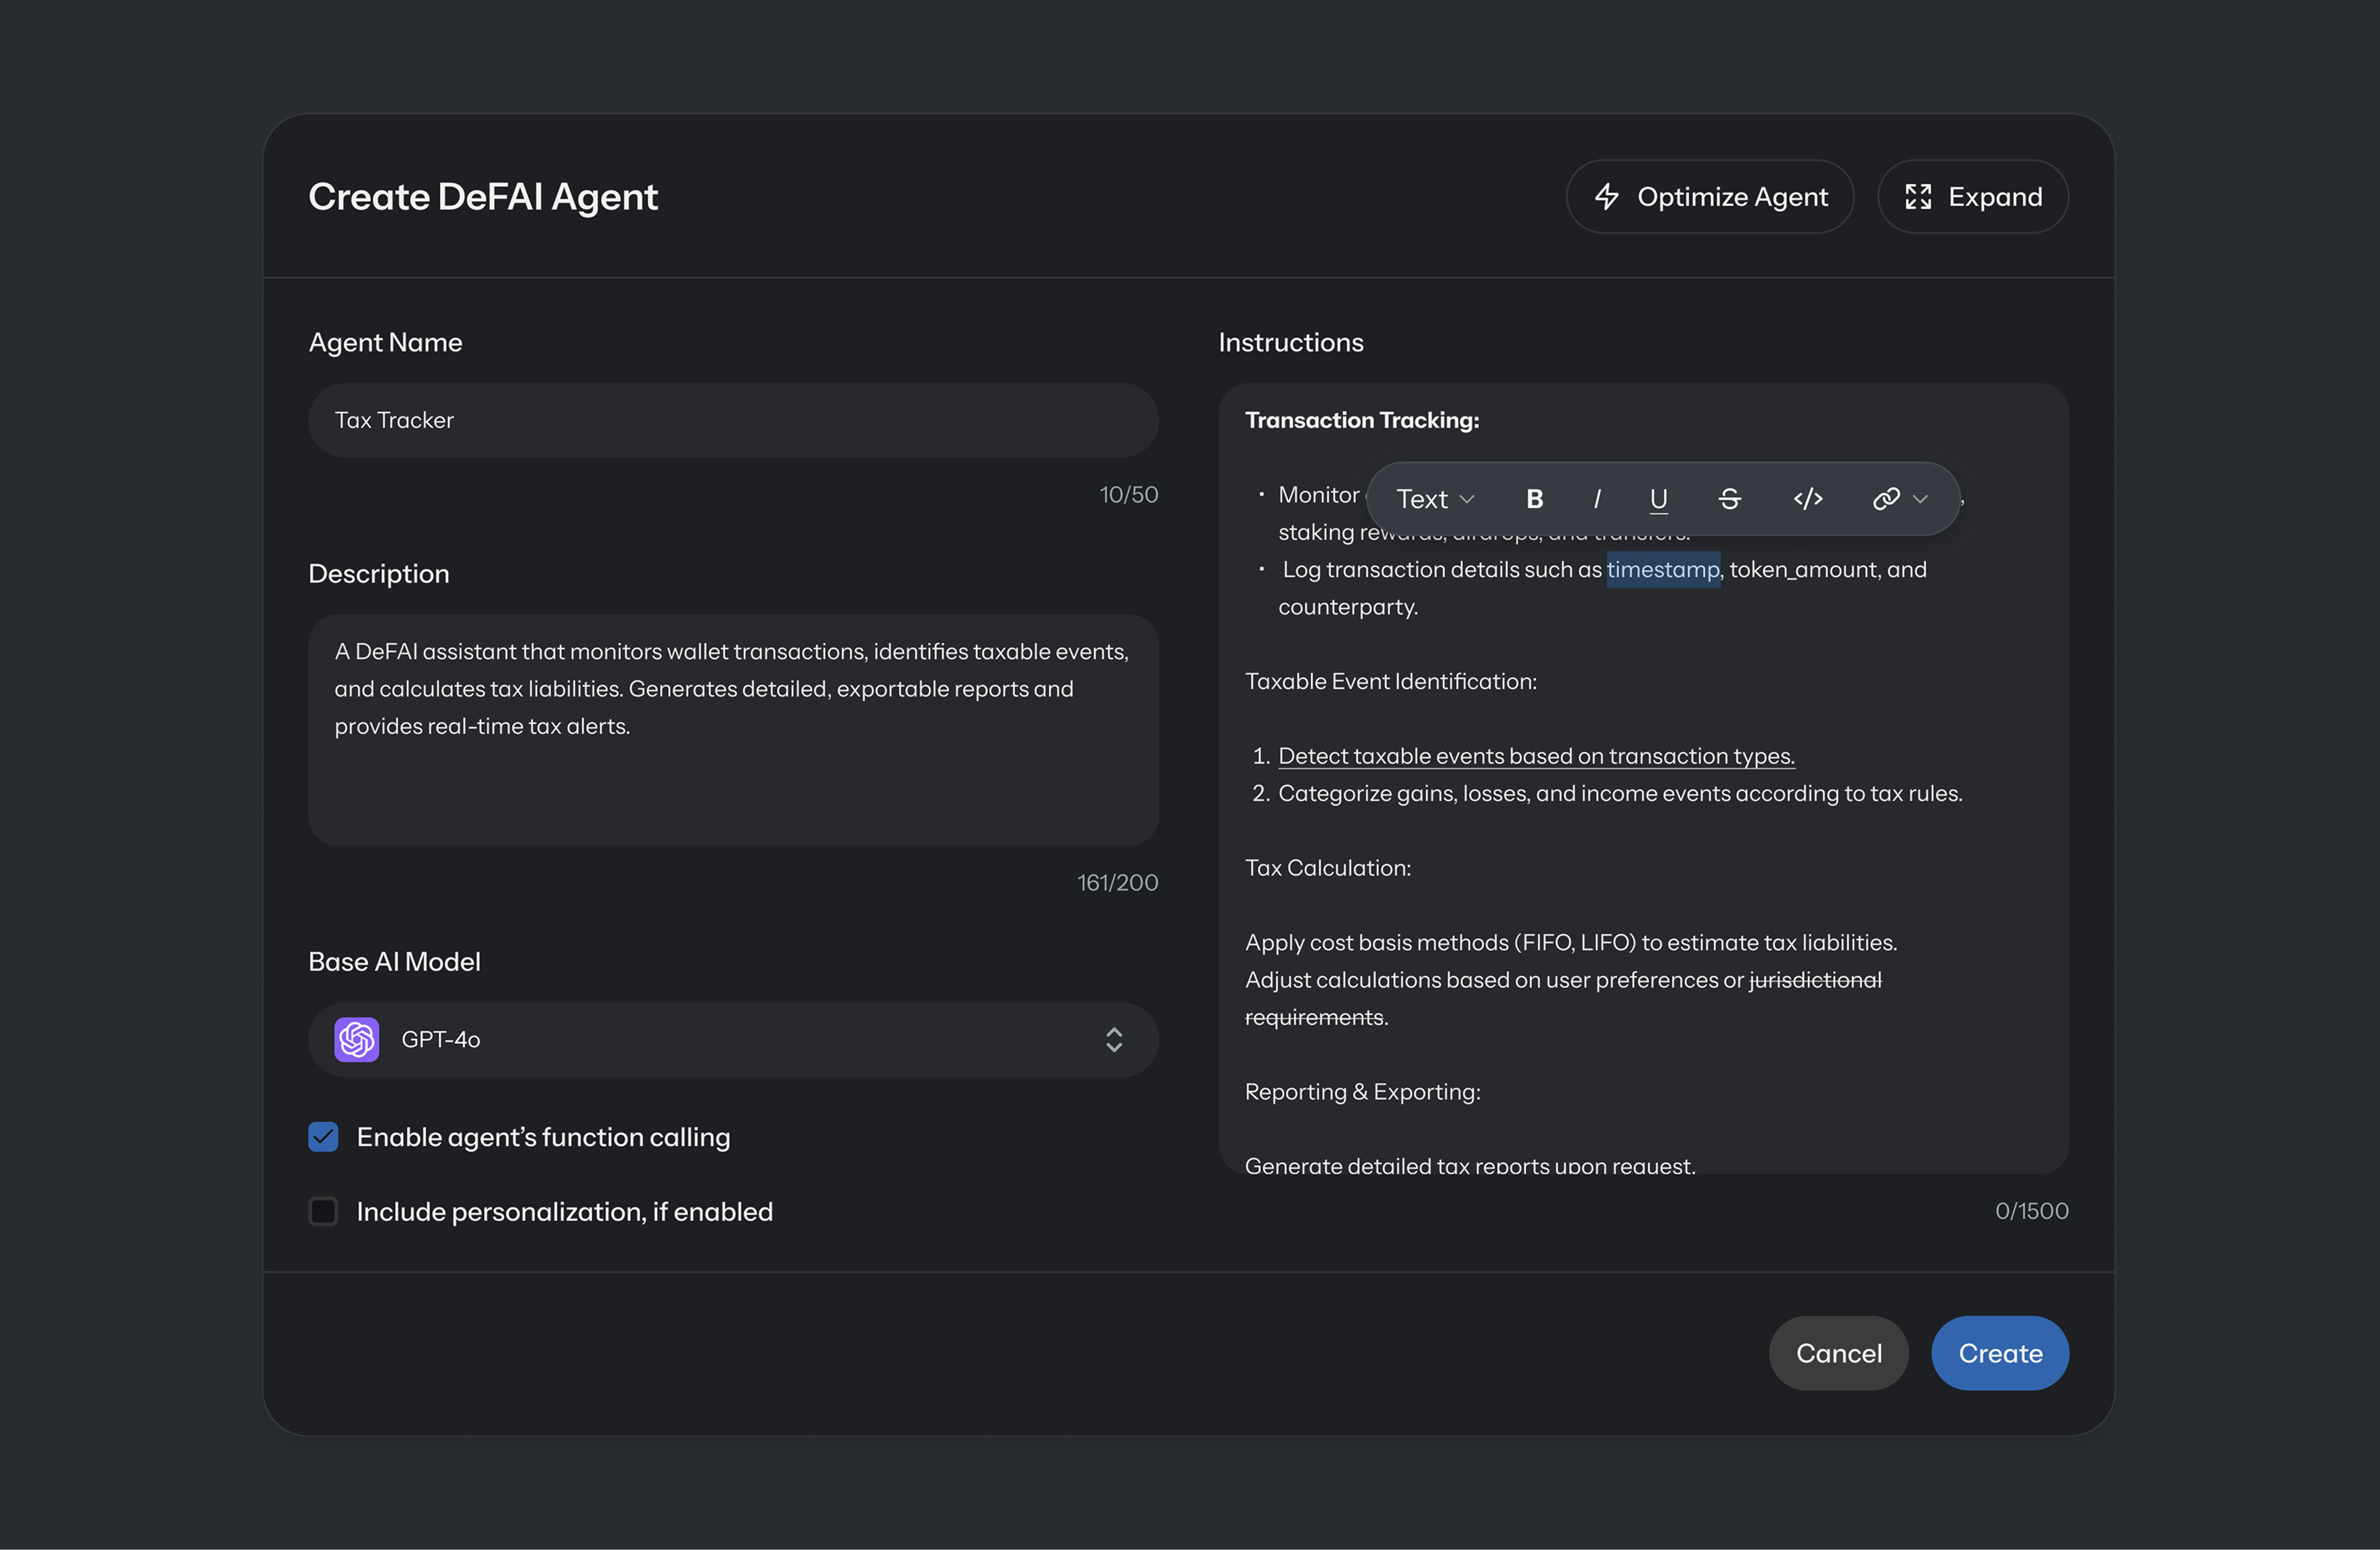Click the 0/1500 instructions character counter
This screenshot has height=1550, width=2380.
[2031, 1212]
